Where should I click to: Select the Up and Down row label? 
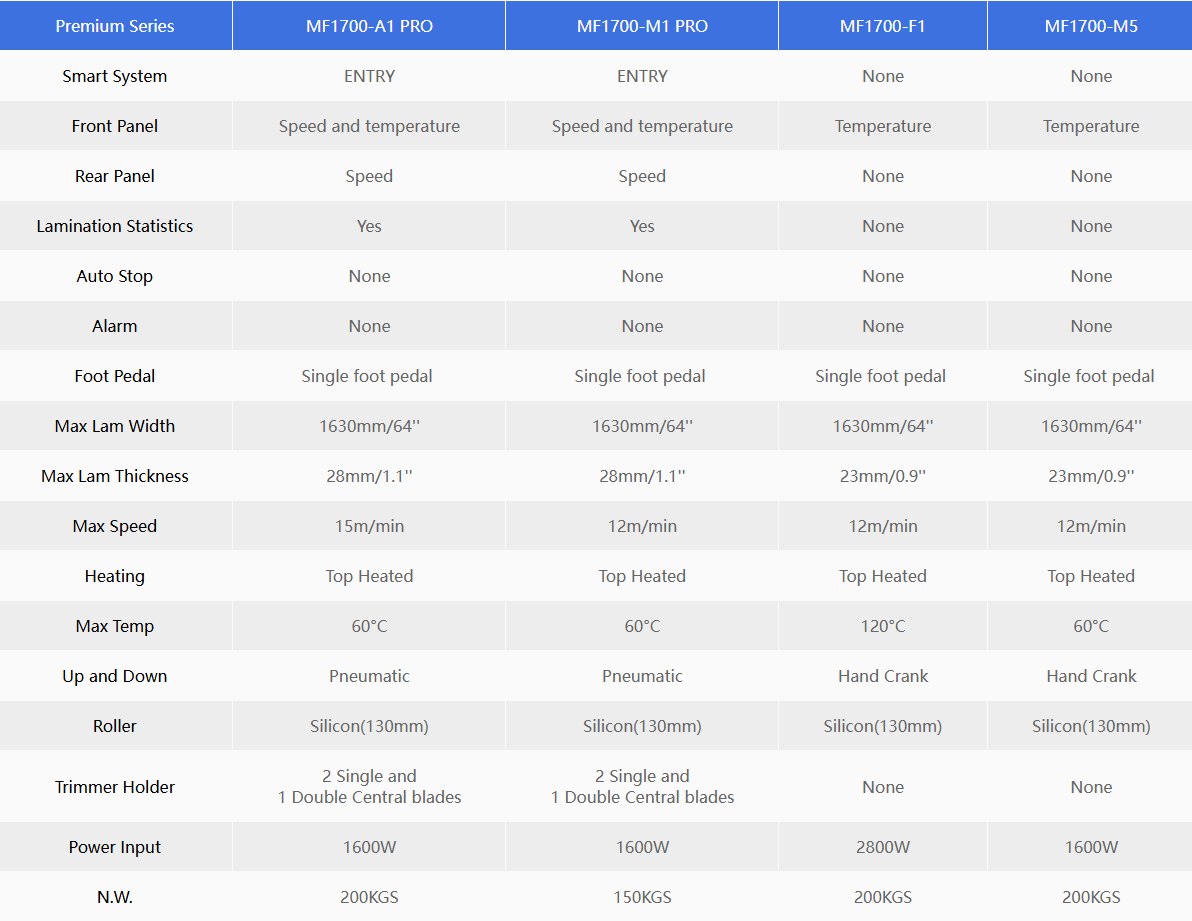(x=115, y=676)
